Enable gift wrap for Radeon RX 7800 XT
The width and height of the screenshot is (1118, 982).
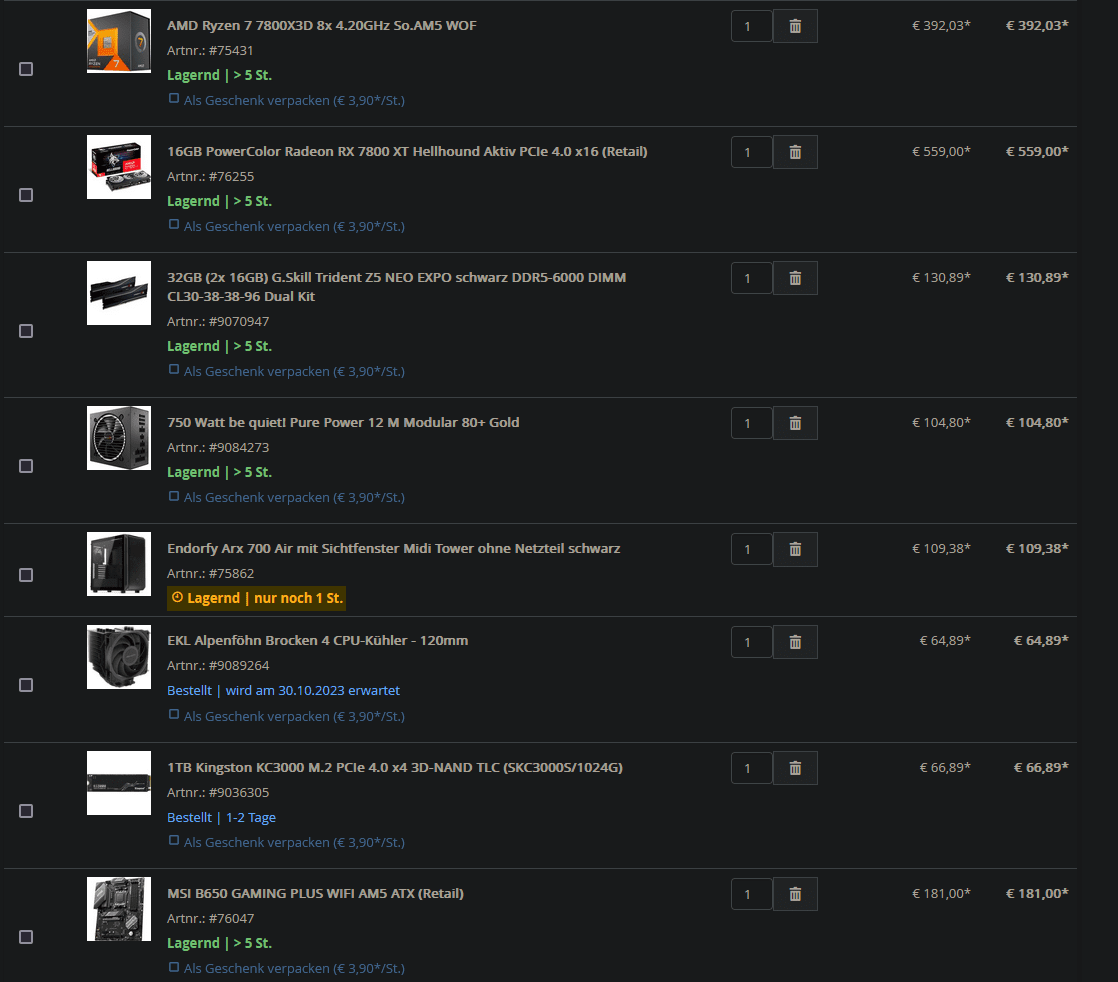[x=174, y=225]
